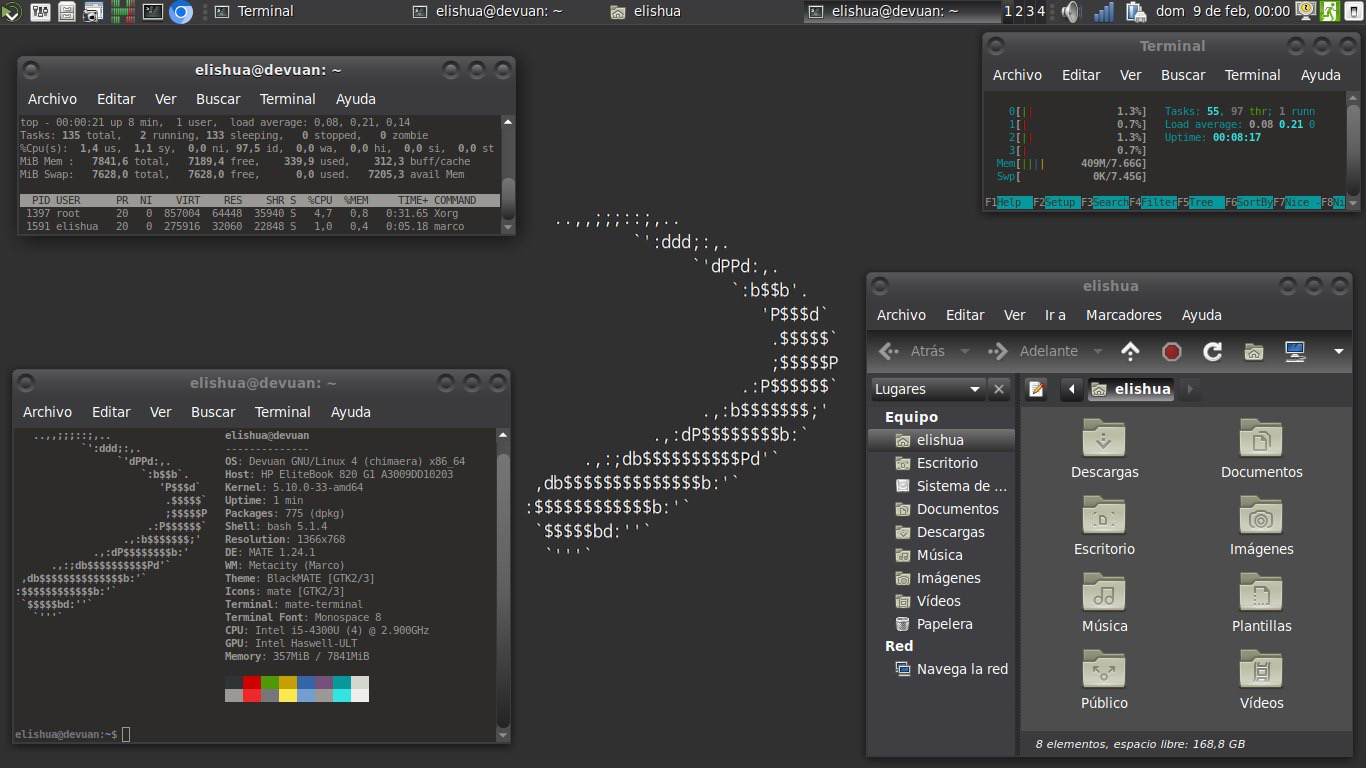Click the lock screen icon in panel
Viewport: 1366px width, 768px height.
click(x=1306, y=11)
